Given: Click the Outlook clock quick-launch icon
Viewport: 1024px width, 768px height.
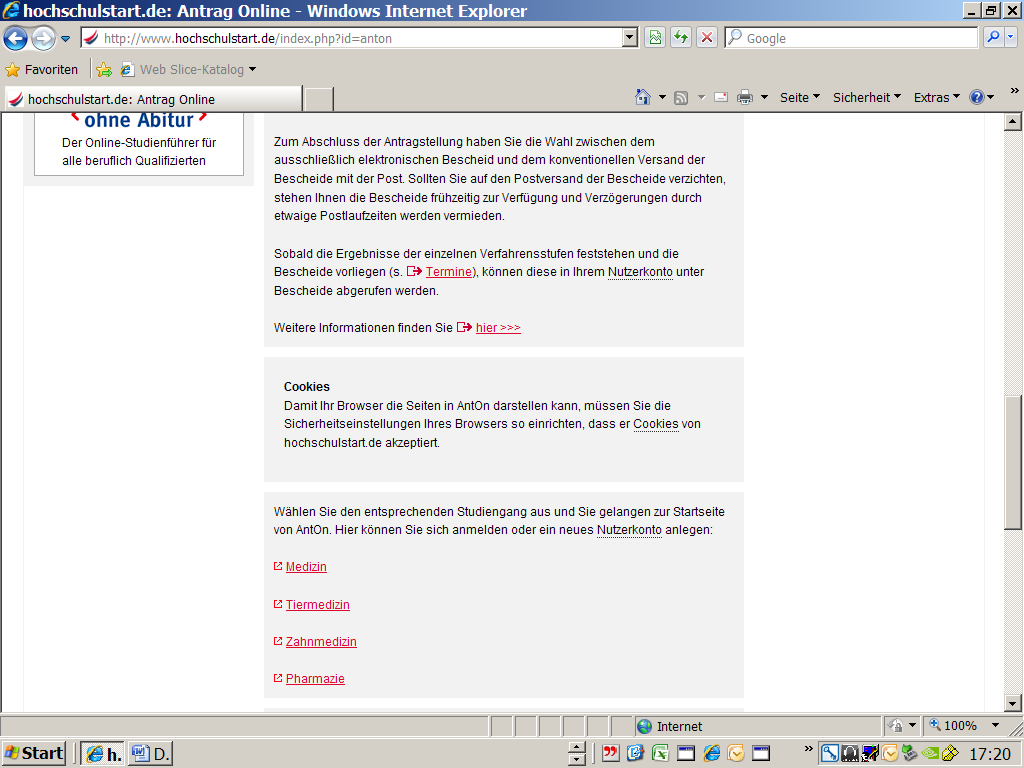Looking at the screenshot, I should (x=736, y=754).
